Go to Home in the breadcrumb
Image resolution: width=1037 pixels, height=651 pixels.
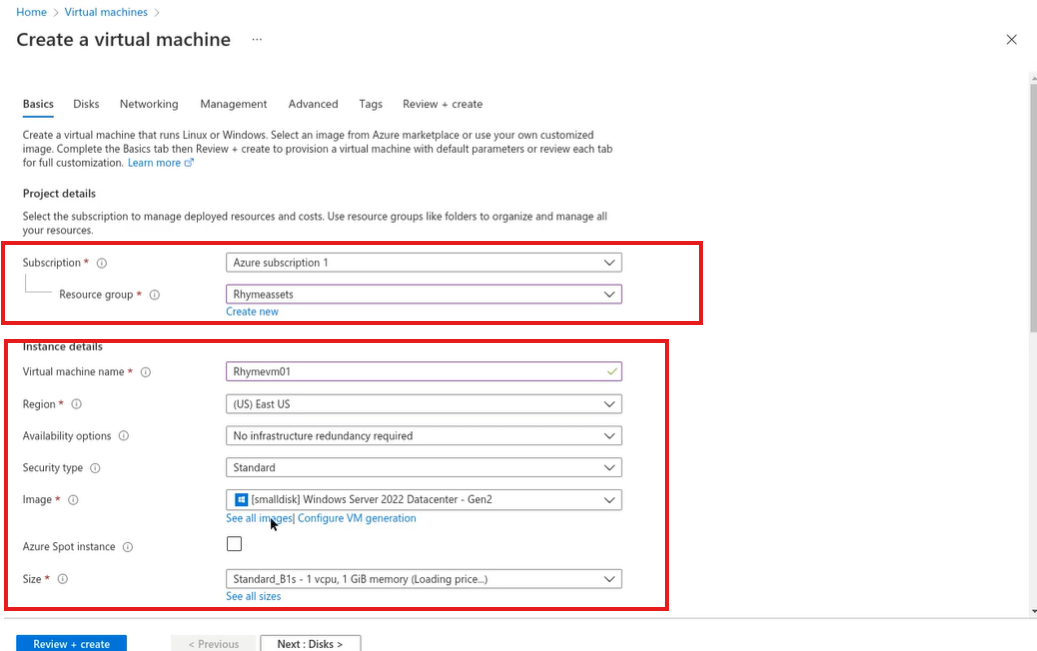click(31, 12)
